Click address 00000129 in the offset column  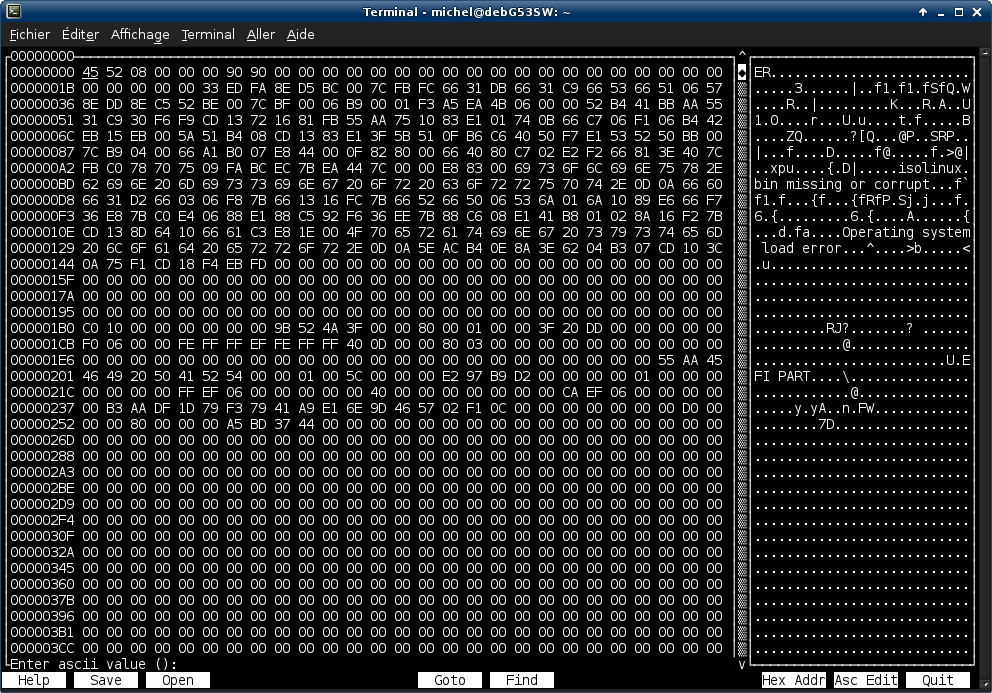[x=42, y=248]
